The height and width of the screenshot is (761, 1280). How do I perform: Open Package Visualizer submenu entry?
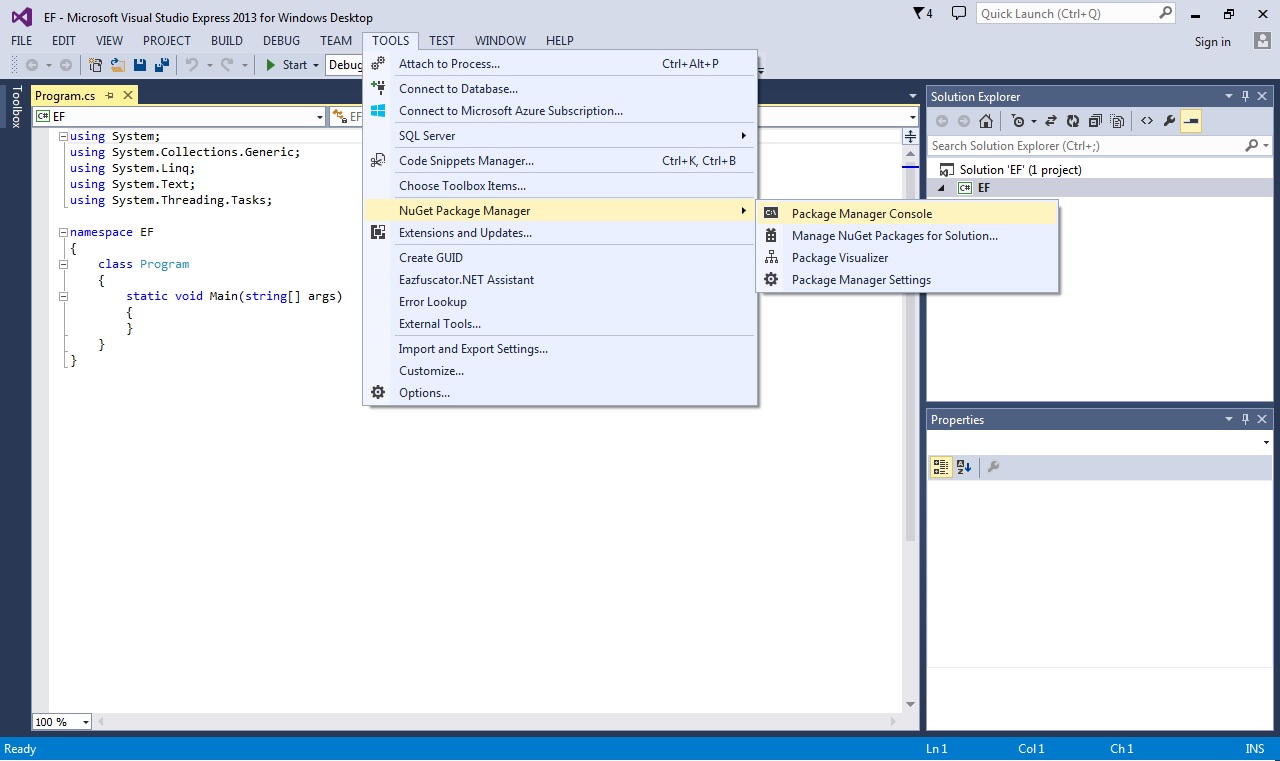click(x=907, y=258)
